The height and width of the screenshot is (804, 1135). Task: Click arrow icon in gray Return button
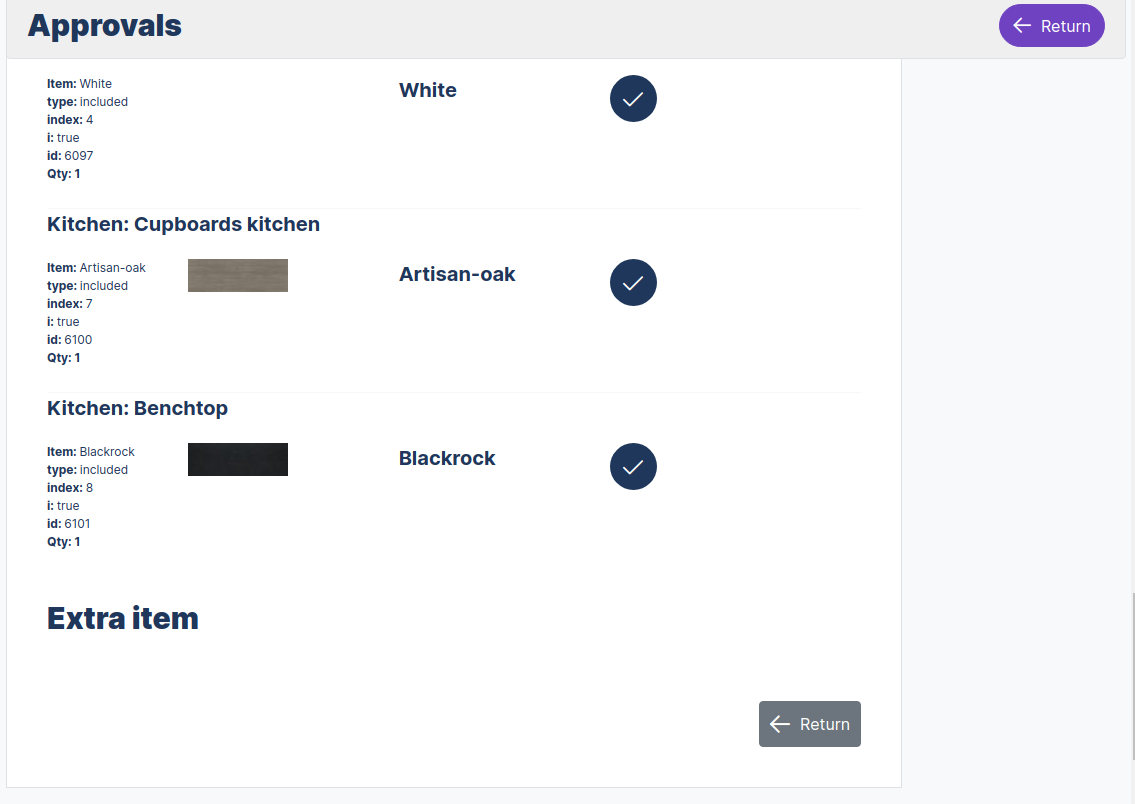(780, 724)
